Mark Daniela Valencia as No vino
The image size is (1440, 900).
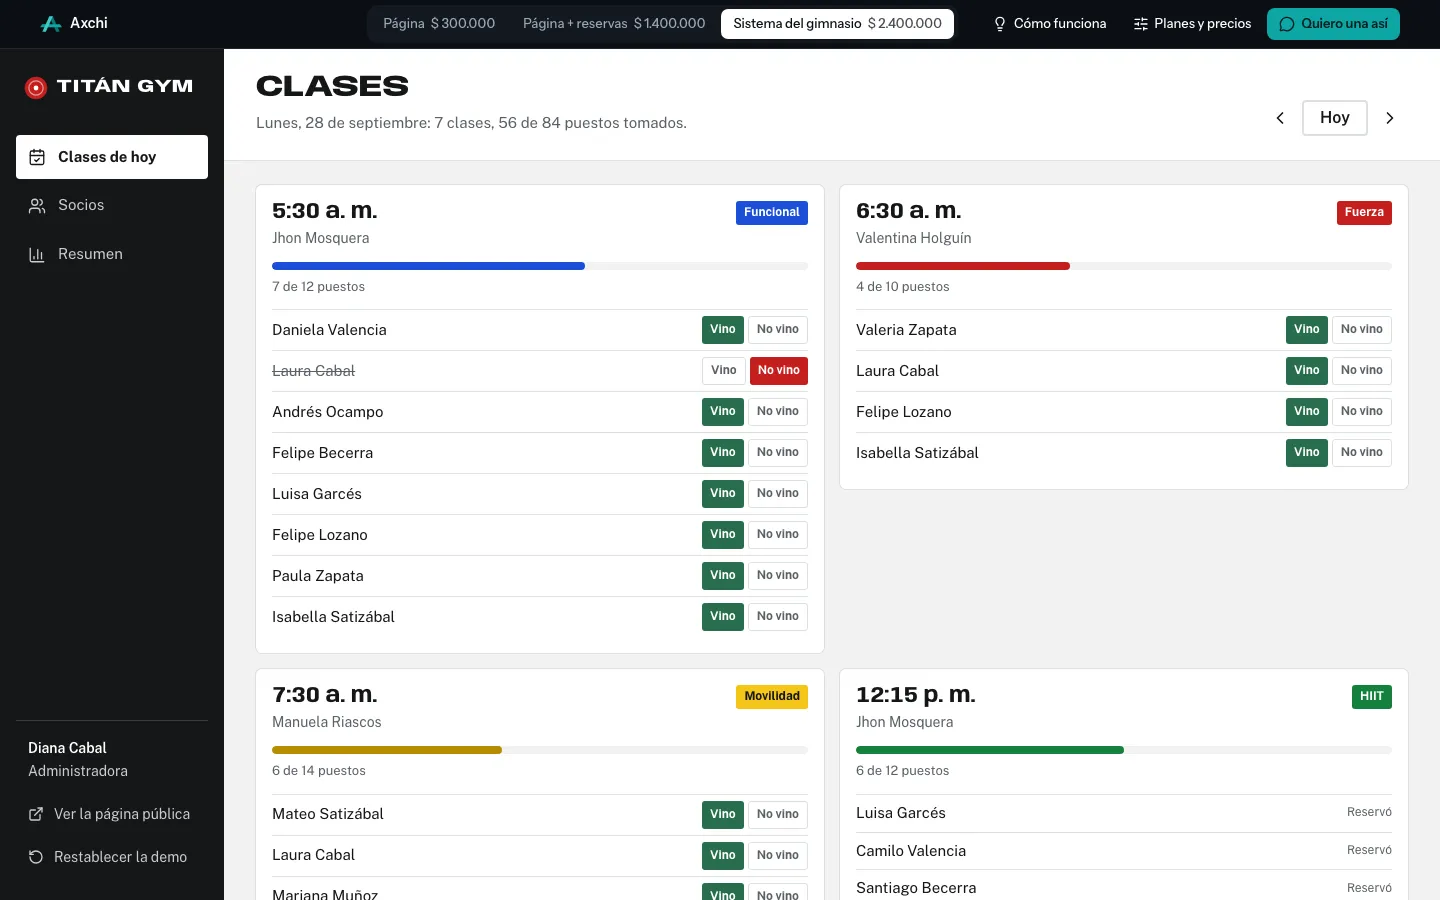tap(778, 330)
